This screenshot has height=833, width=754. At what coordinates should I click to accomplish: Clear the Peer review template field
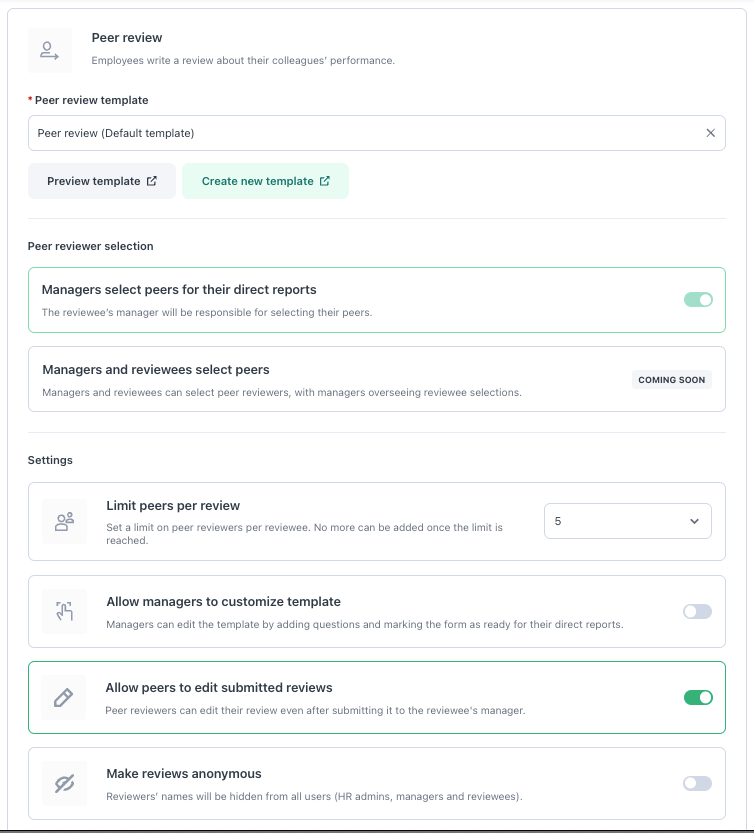(710, 133)
